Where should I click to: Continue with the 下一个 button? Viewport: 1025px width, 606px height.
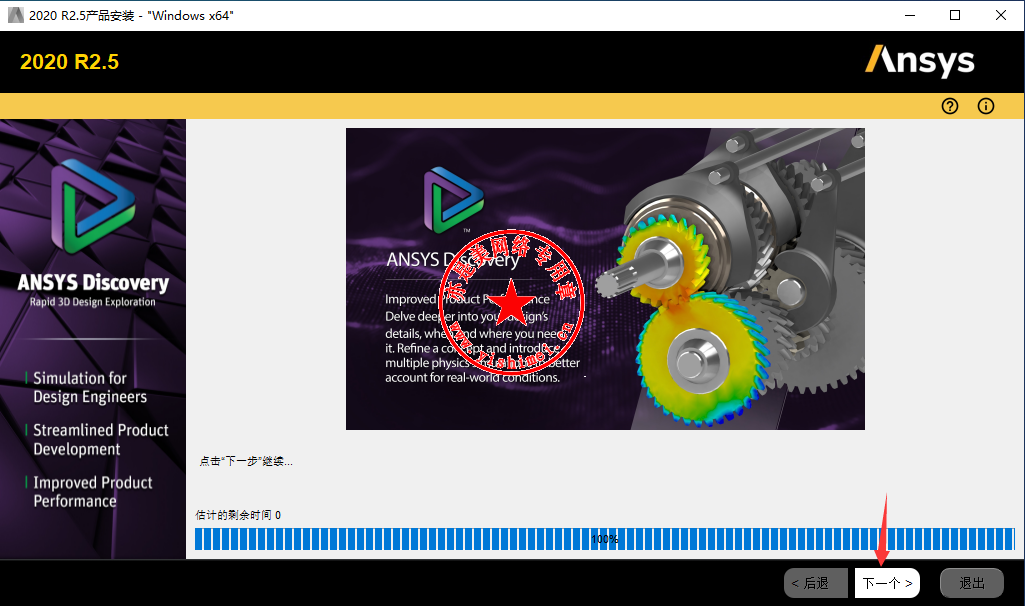[887, 582]
